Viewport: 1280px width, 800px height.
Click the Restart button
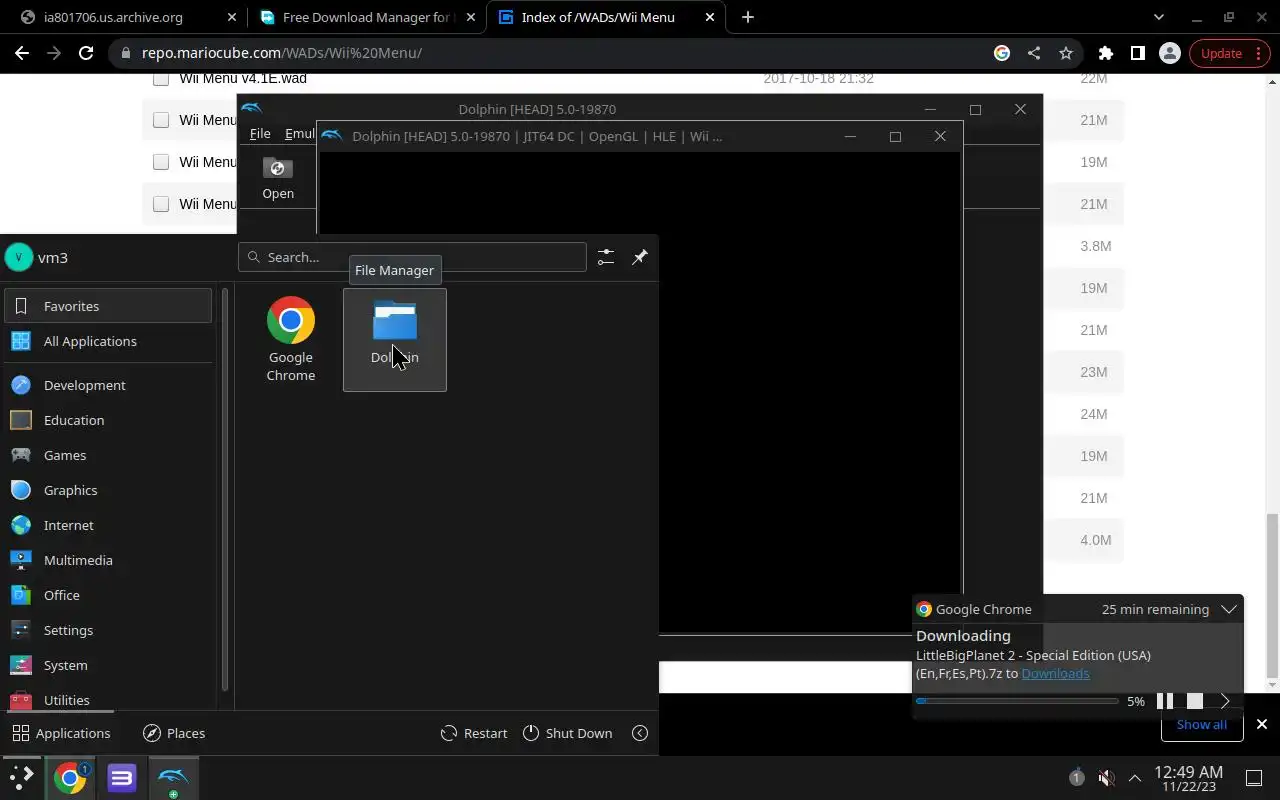coord(474,733)
